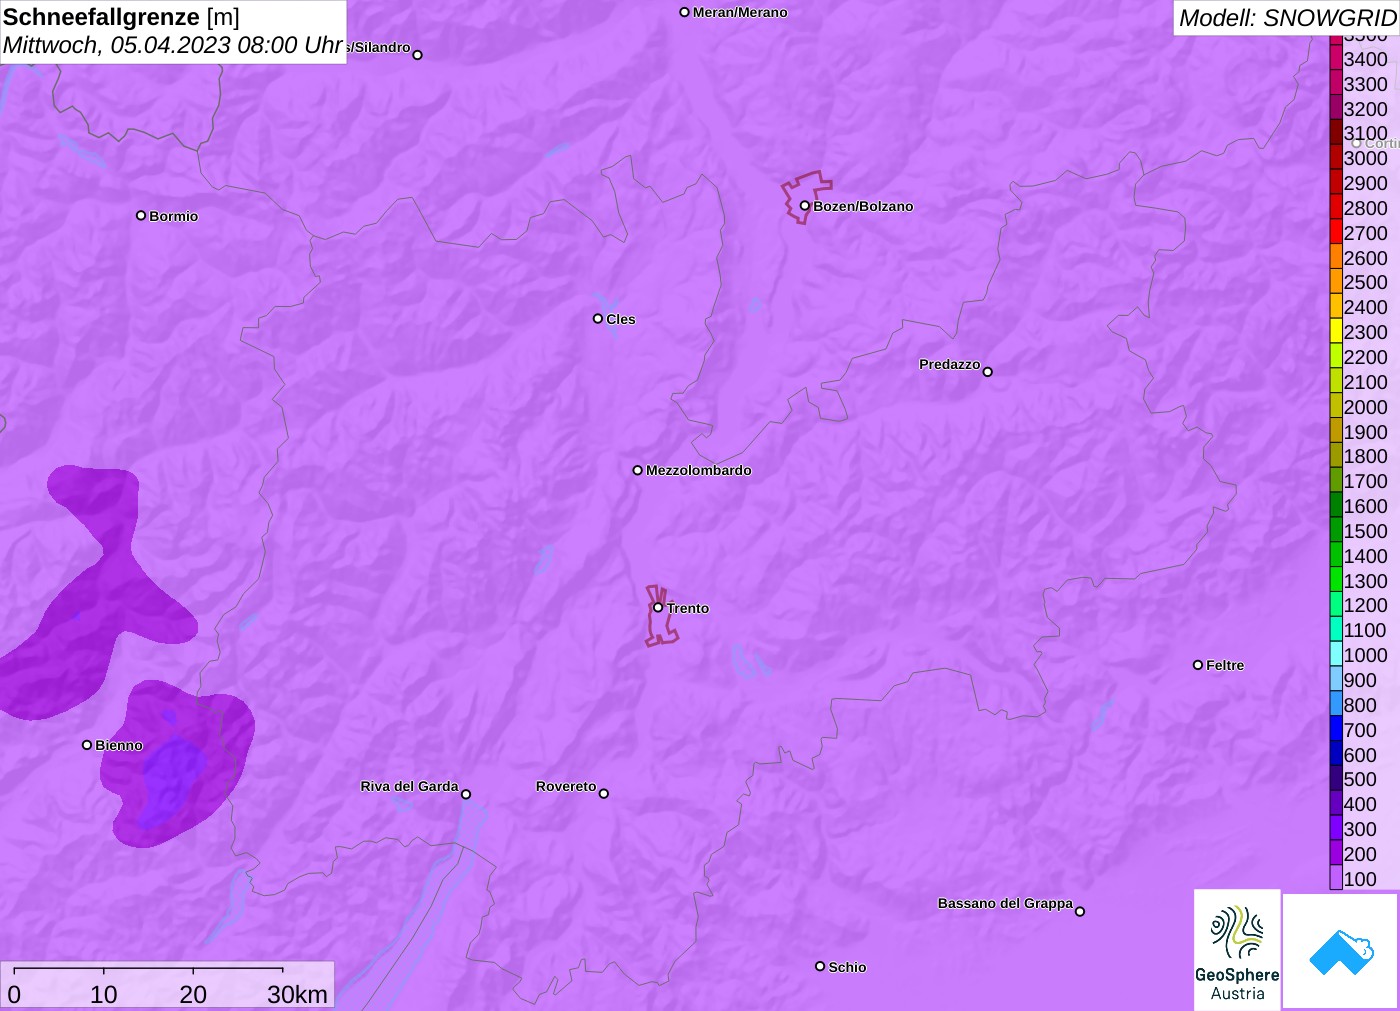Click the Bassano del Grappa label text

click(x=1005, y=903)
